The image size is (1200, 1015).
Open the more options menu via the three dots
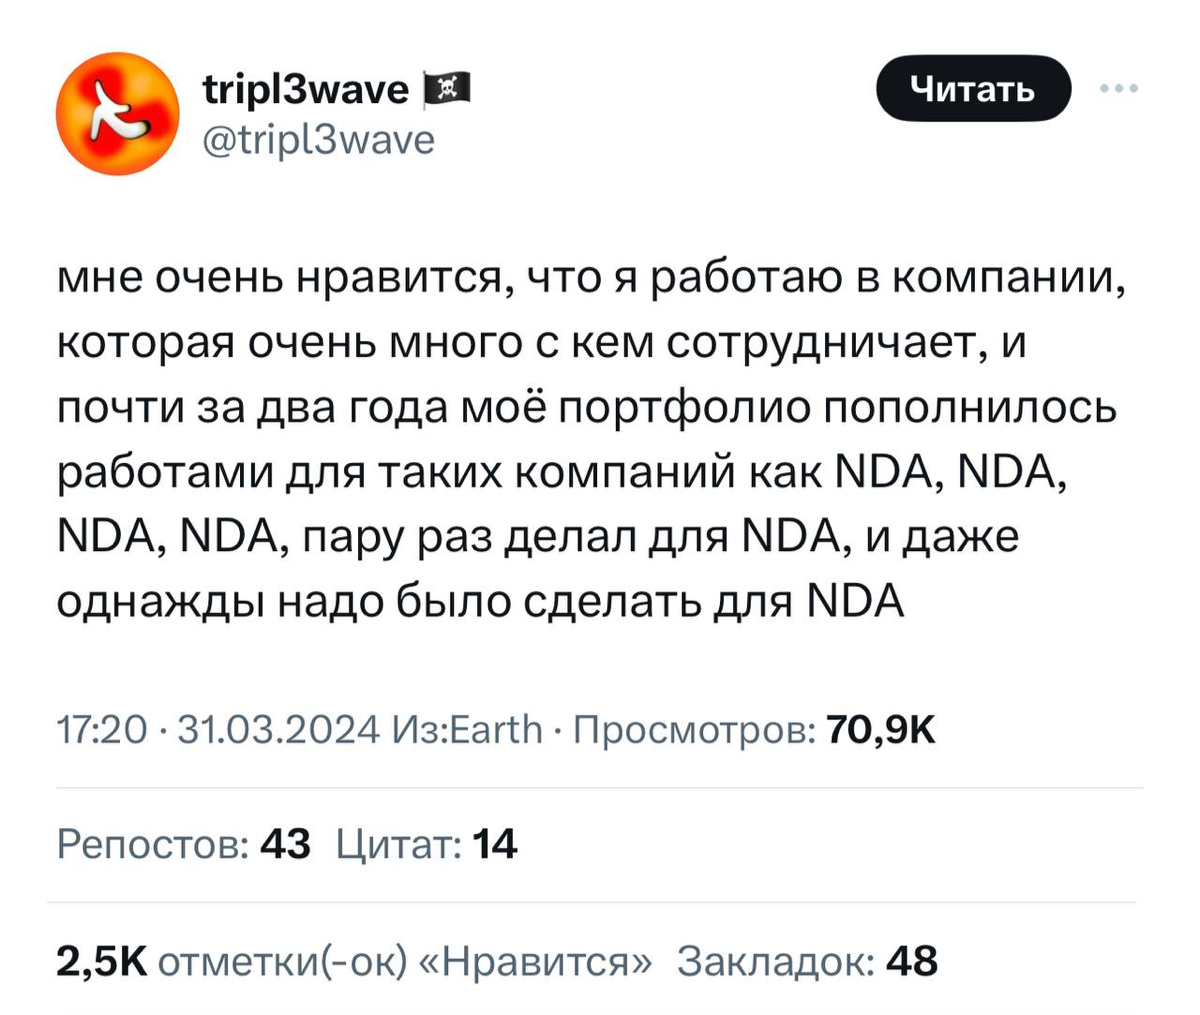[x=1119, y=88]
